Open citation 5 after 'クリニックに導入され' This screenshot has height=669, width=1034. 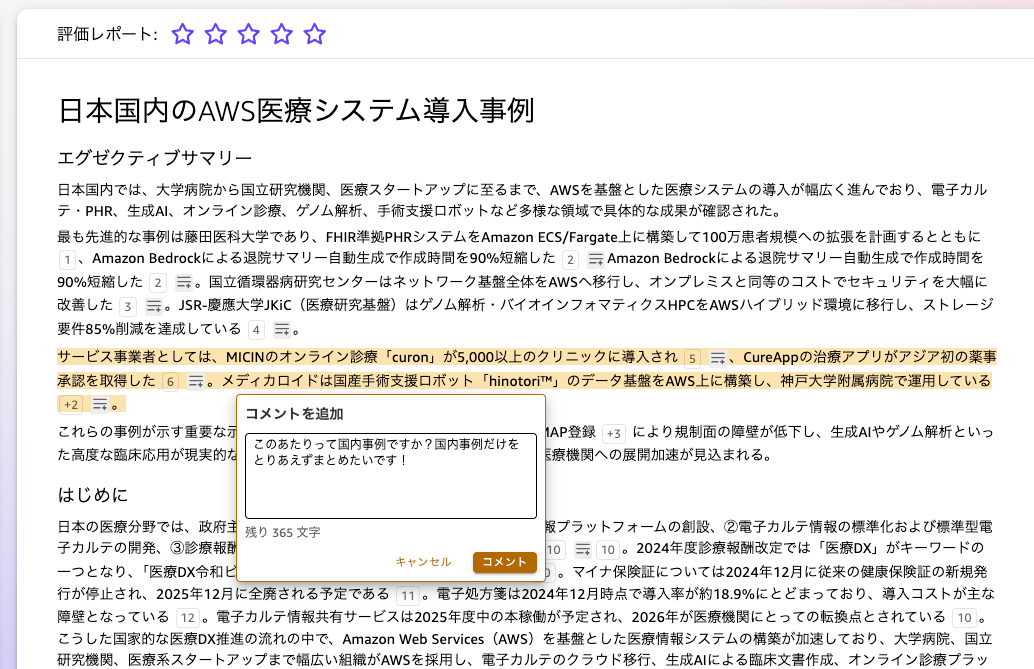692,358
